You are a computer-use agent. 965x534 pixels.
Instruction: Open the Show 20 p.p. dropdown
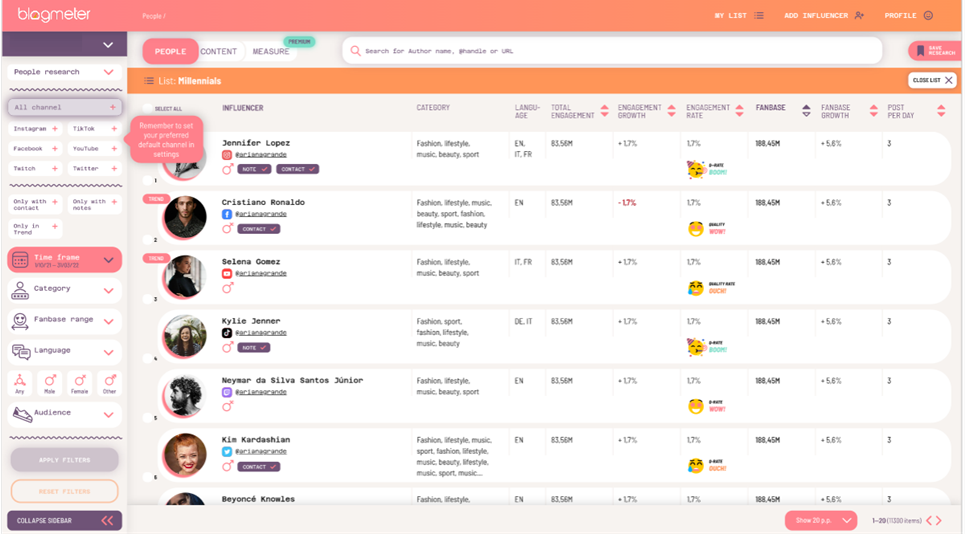(x=821, y=520)
